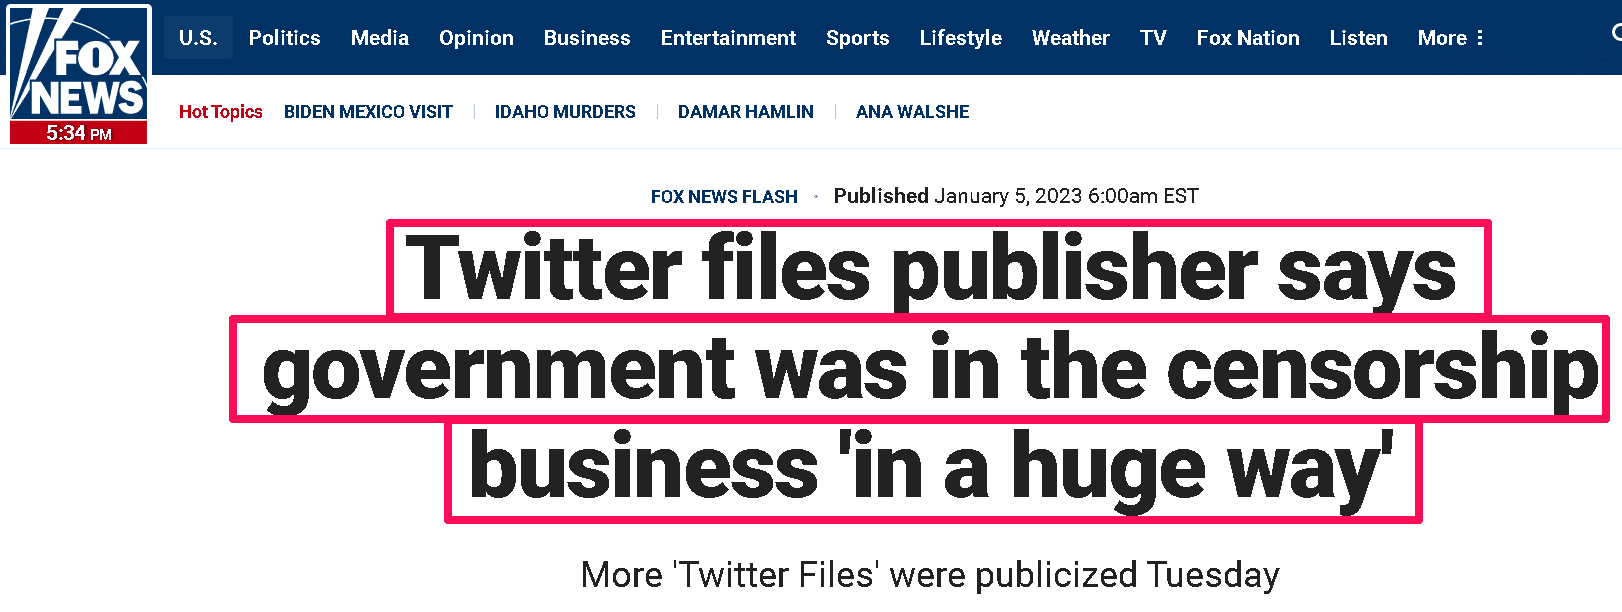The width and height of the screenshot is (1622, 612).
Task: Open the Listen menu item
Action: (x=1358, y=38)
